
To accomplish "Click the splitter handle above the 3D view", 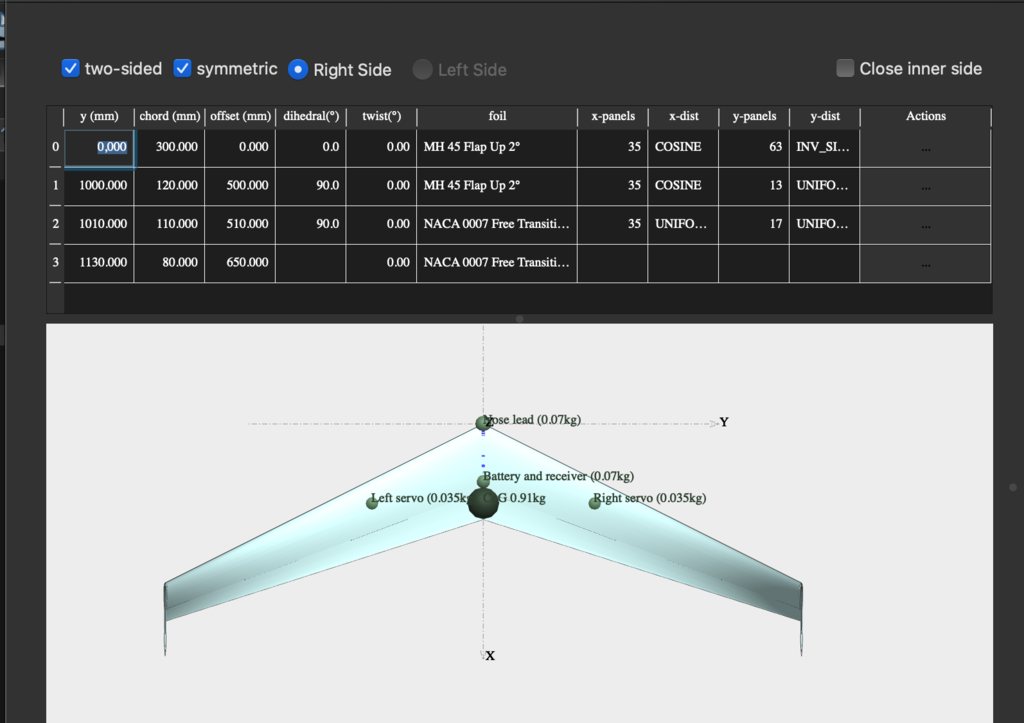I will [519, 319].
